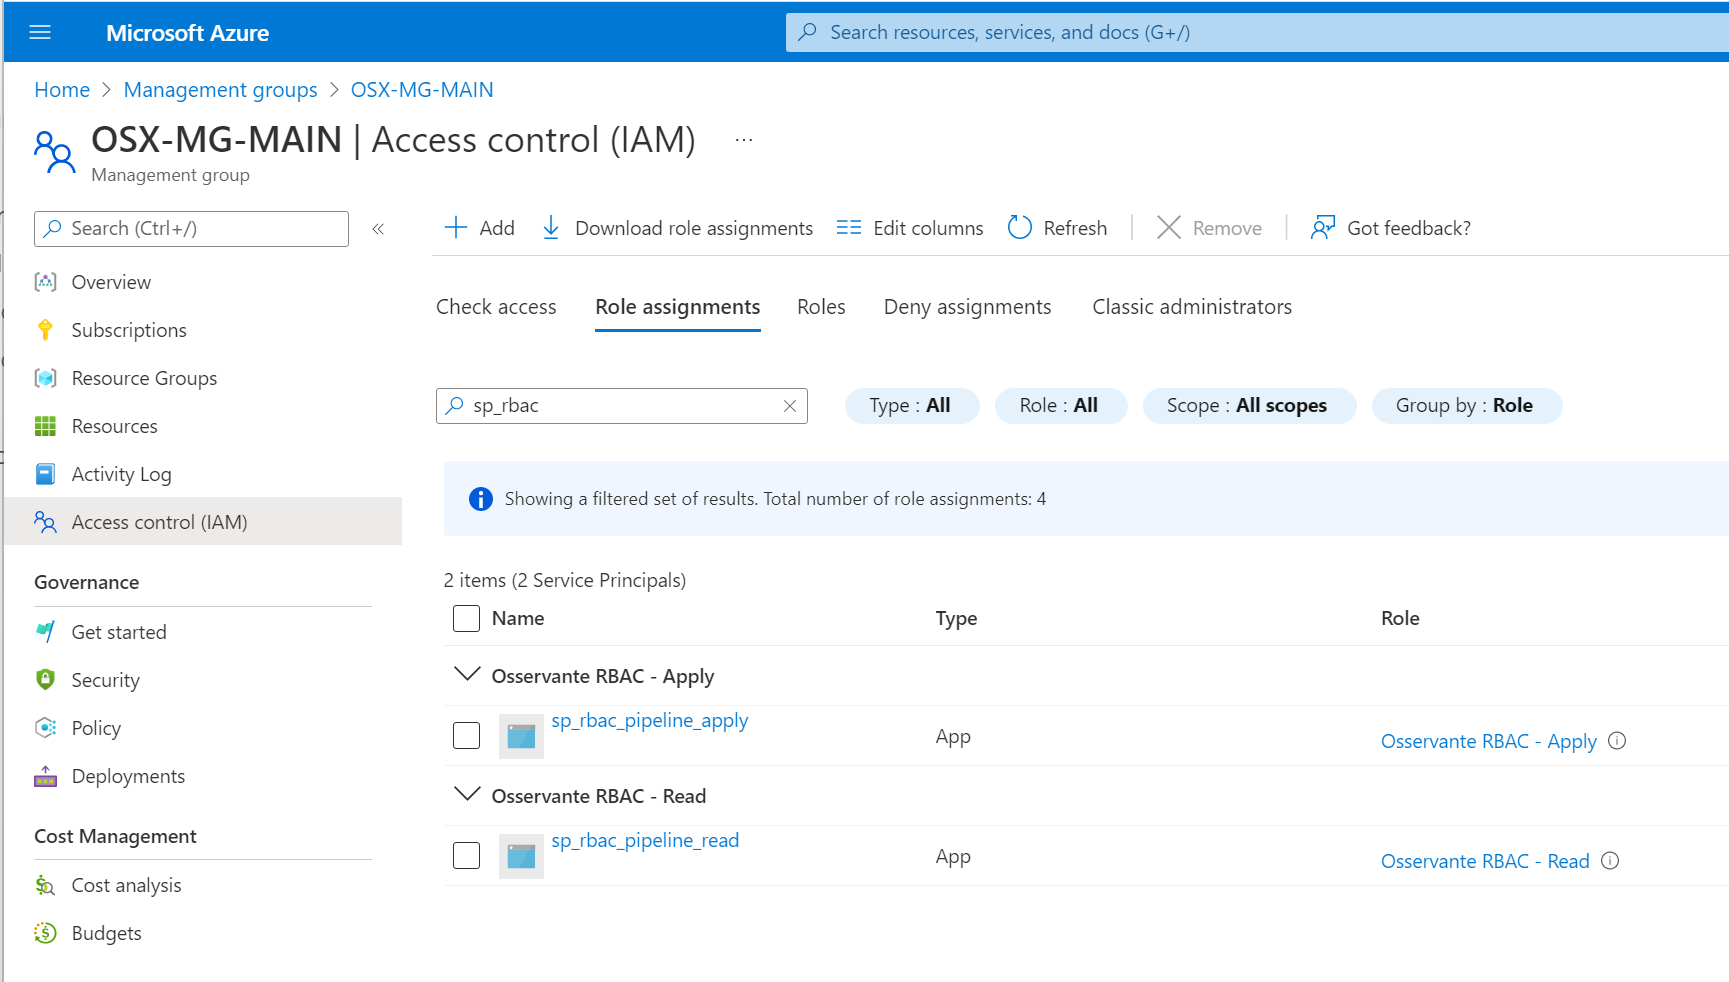Focus the sidebar Search (Ctrl+/) box
Viewport: 1729px width, 982px height.
191,229
